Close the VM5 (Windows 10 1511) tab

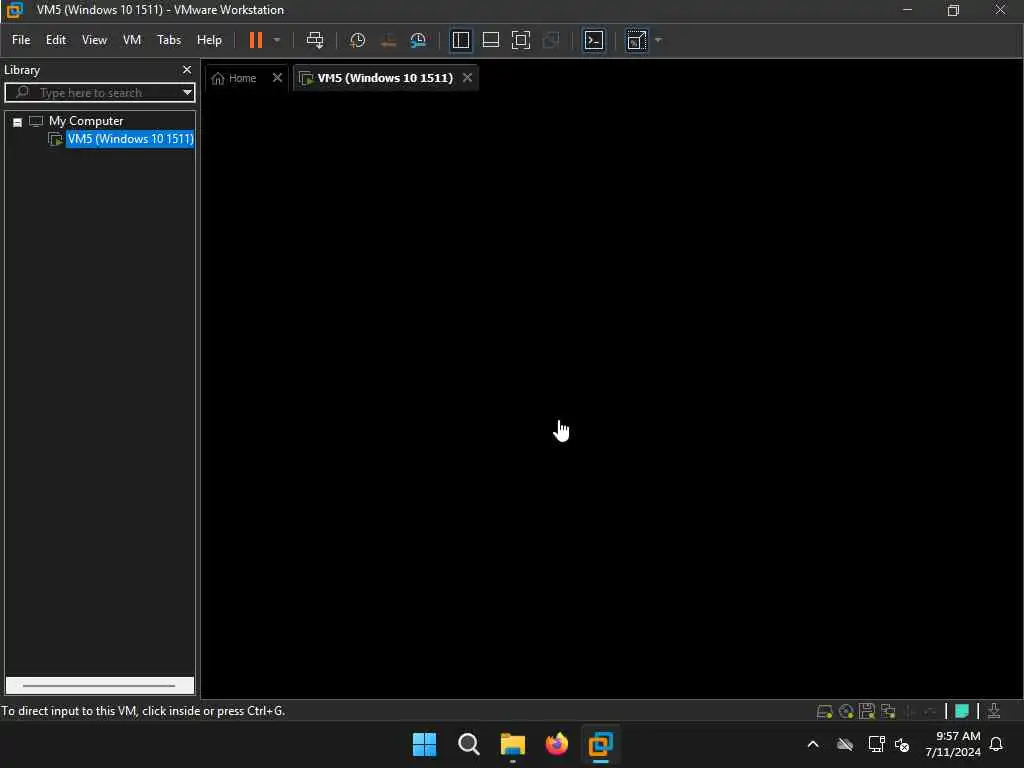[x=467, y=77]
